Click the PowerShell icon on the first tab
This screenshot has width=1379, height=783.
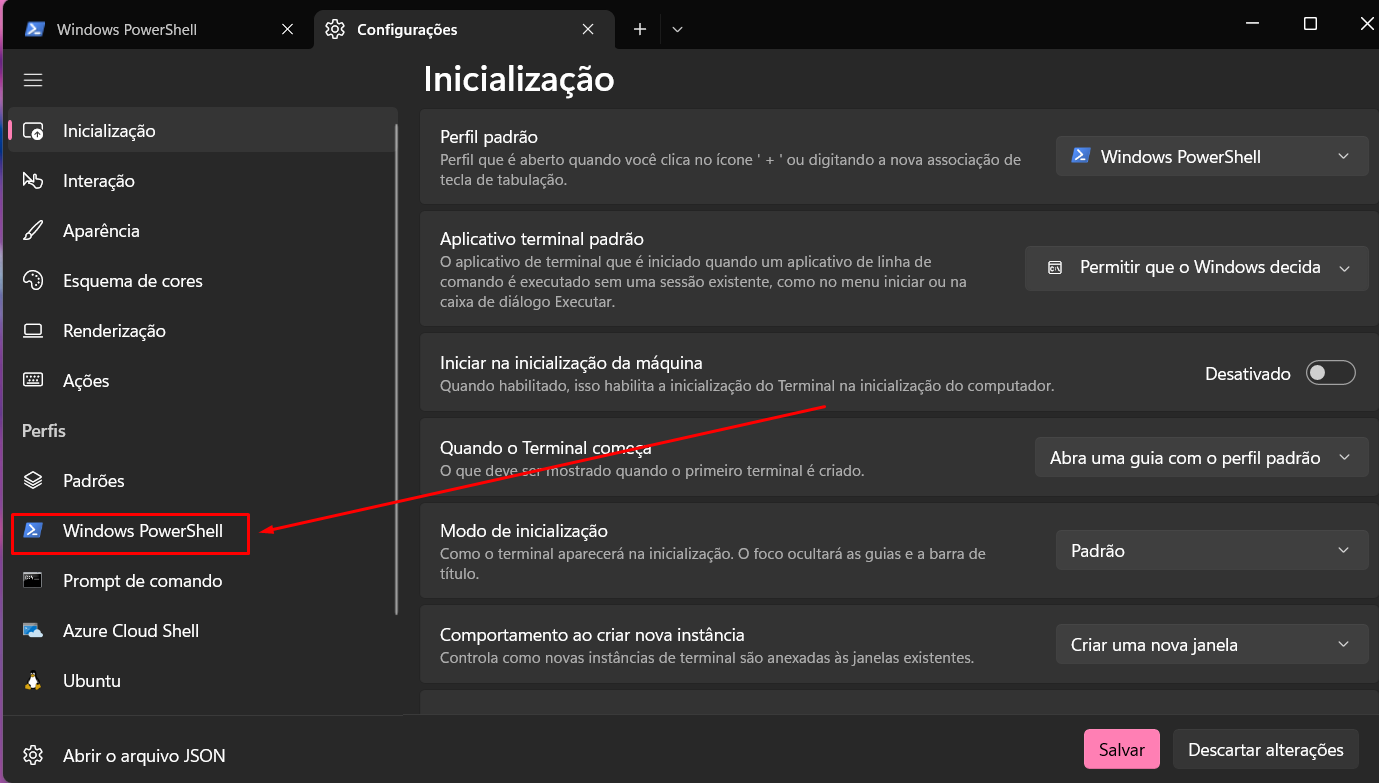tap(35, 29)
